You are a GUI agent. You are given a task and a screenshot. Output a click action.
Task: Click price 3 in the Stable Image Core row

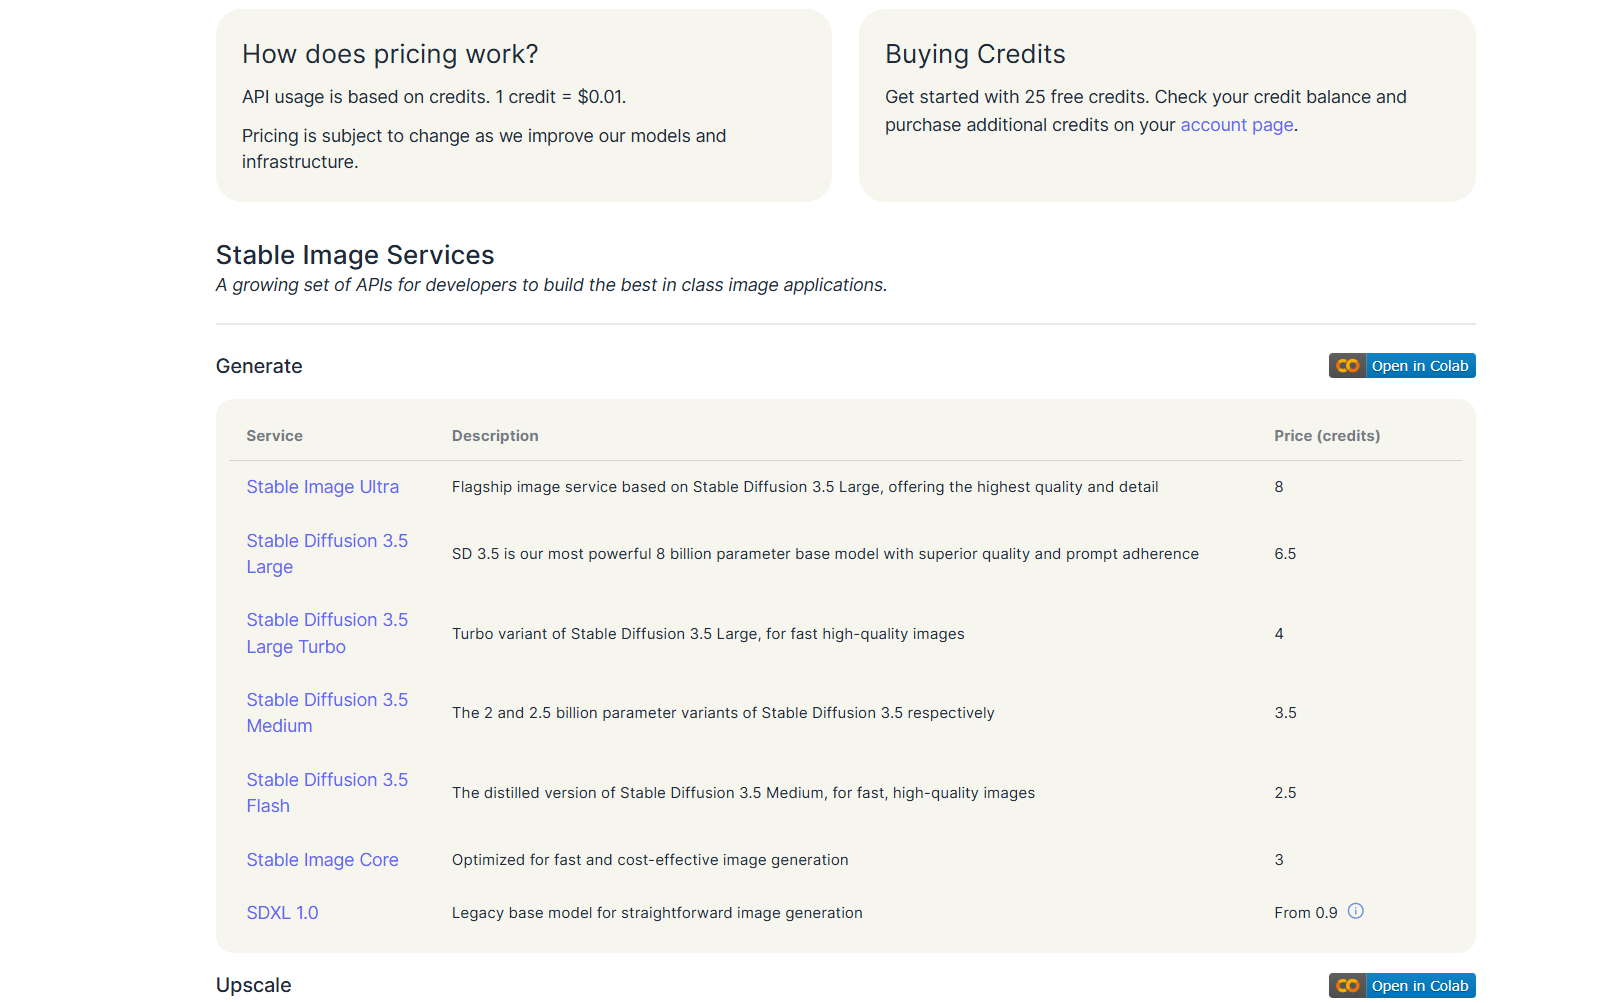pyautogui.click(x=1279, y=860)
